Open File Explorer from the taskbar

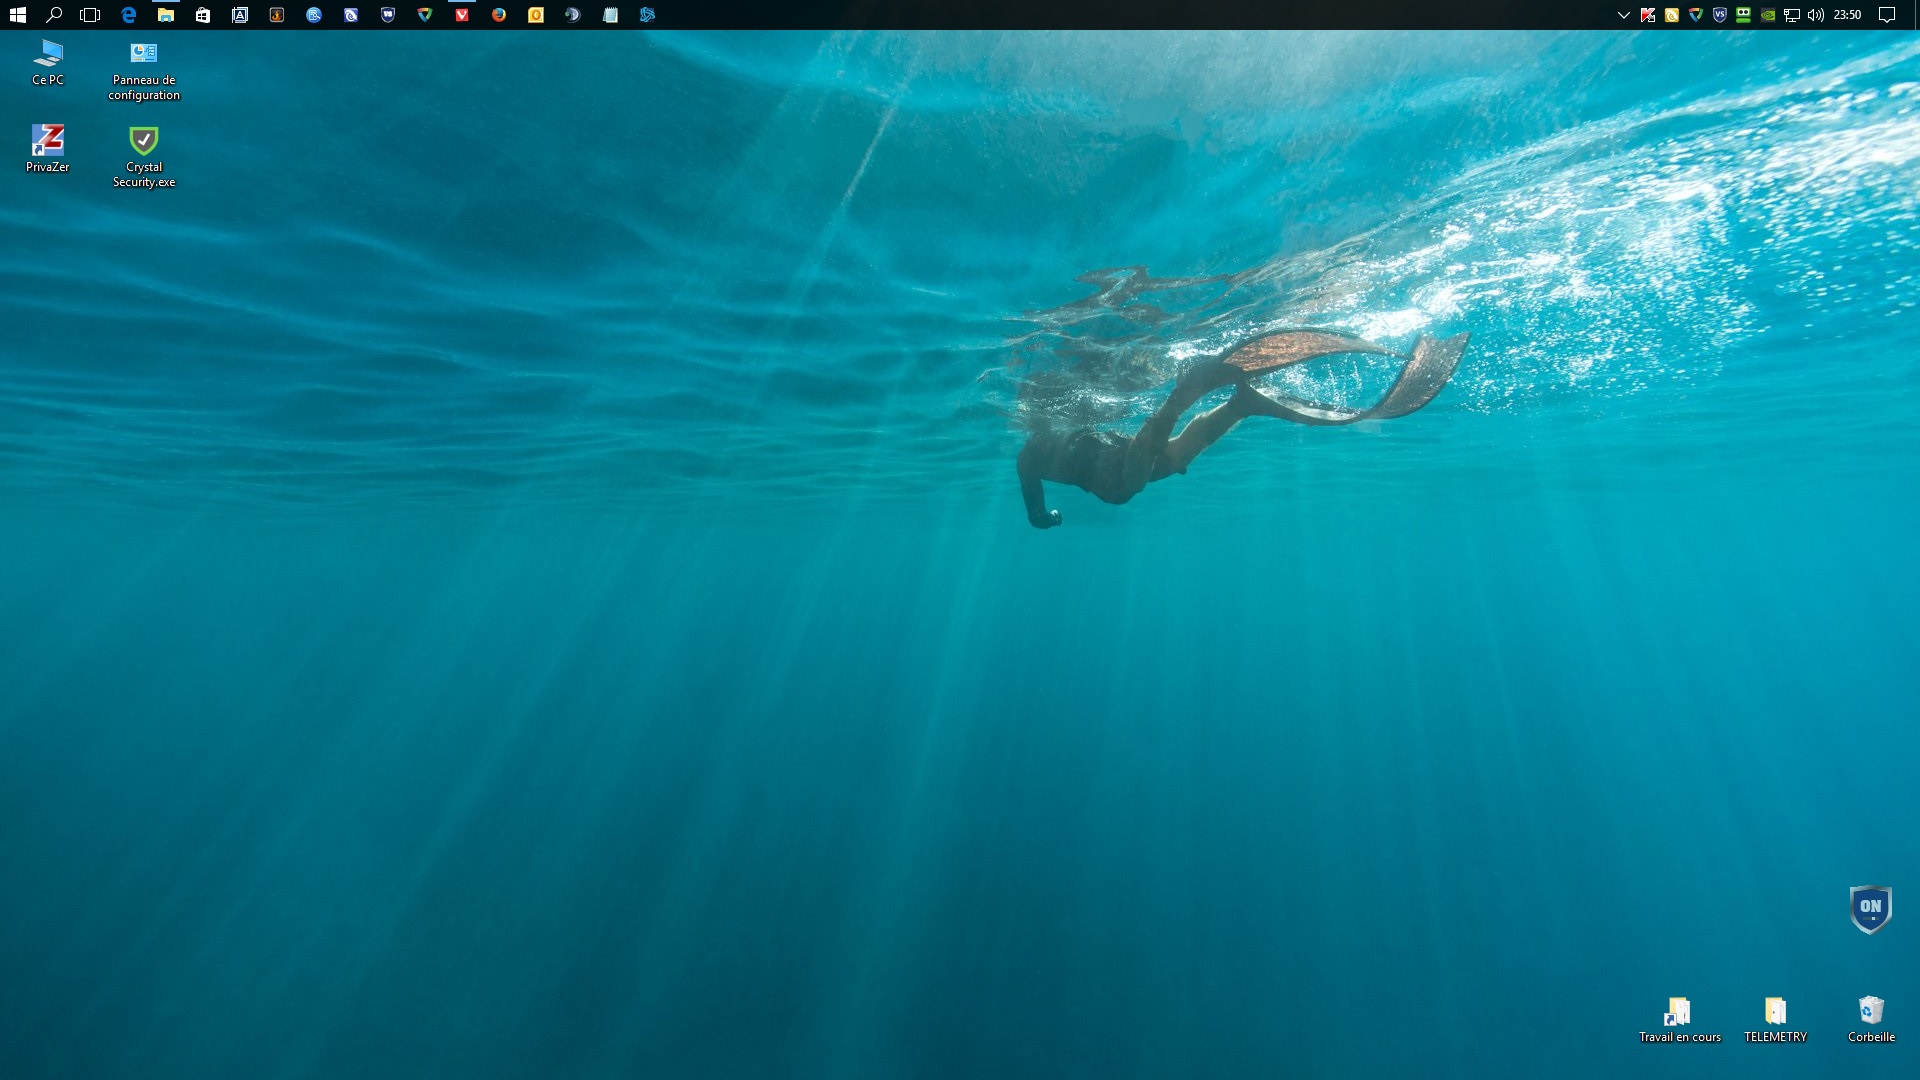(166, 15)
